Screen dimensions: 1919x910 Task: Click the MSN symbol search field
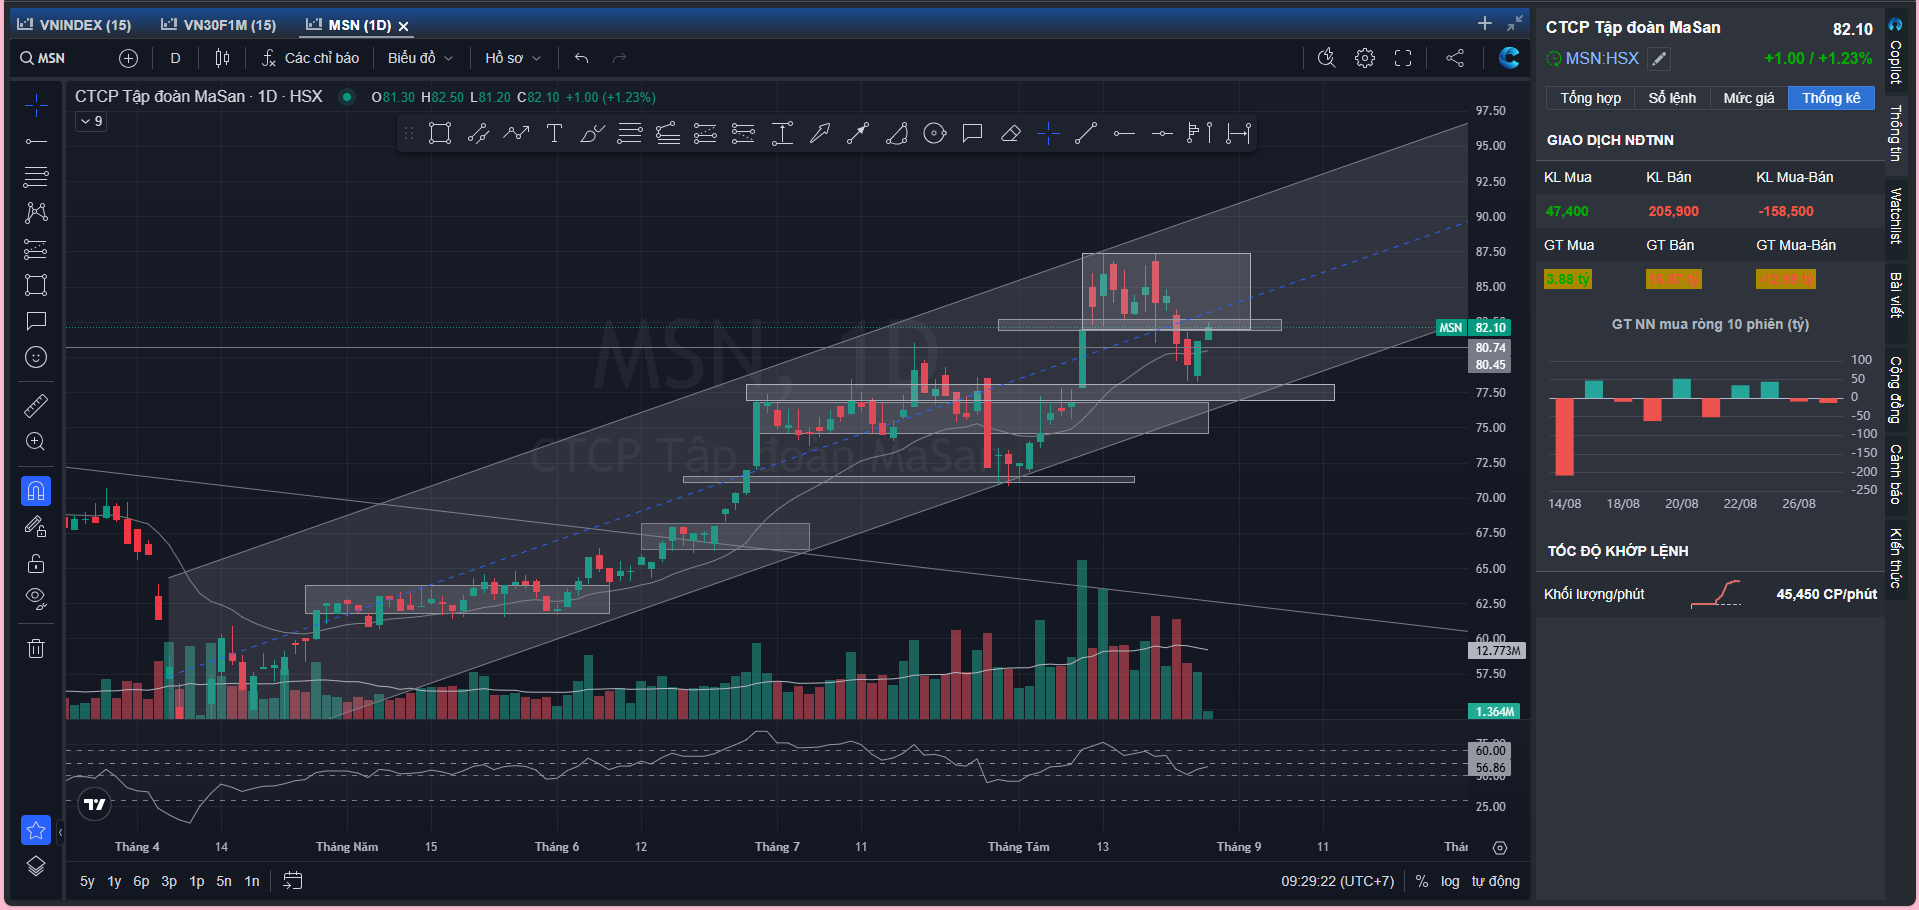pos(53,58)
